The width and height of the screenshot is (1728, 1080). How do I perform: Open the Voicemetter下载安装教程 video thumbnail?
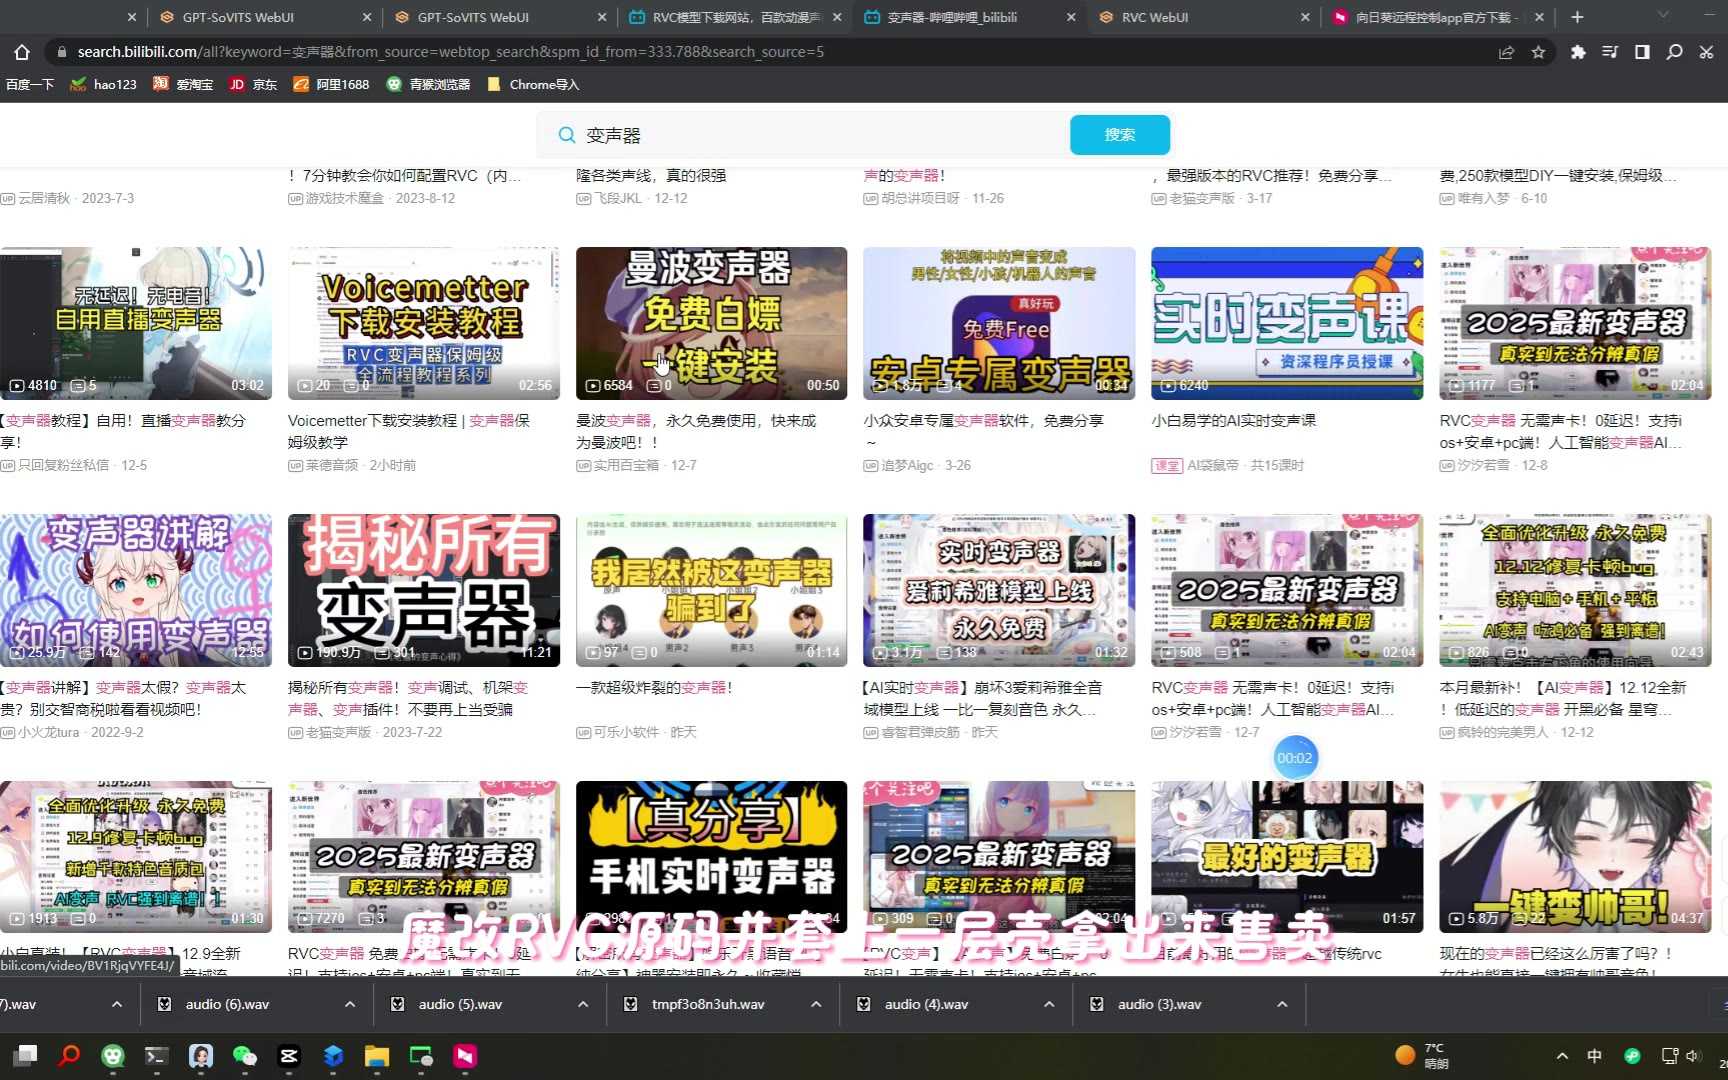pos(424,323)
